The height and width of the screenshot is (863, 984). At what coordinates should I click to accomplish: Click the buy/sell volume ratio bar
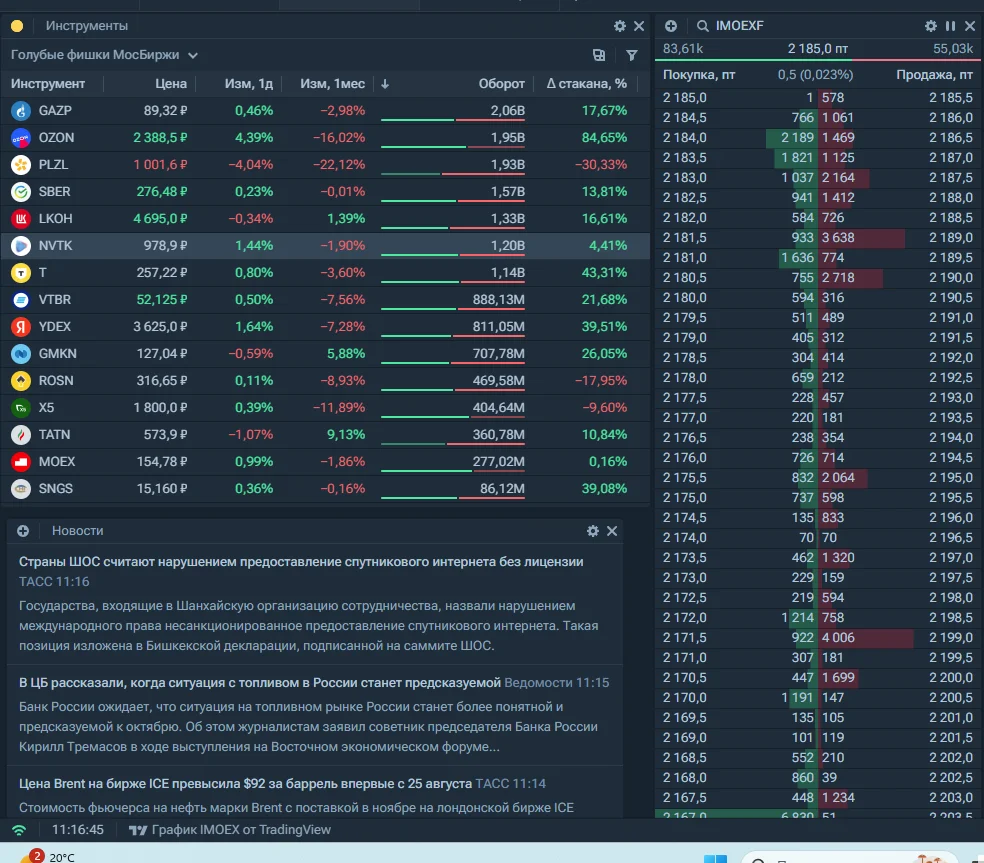pos(818,60)
